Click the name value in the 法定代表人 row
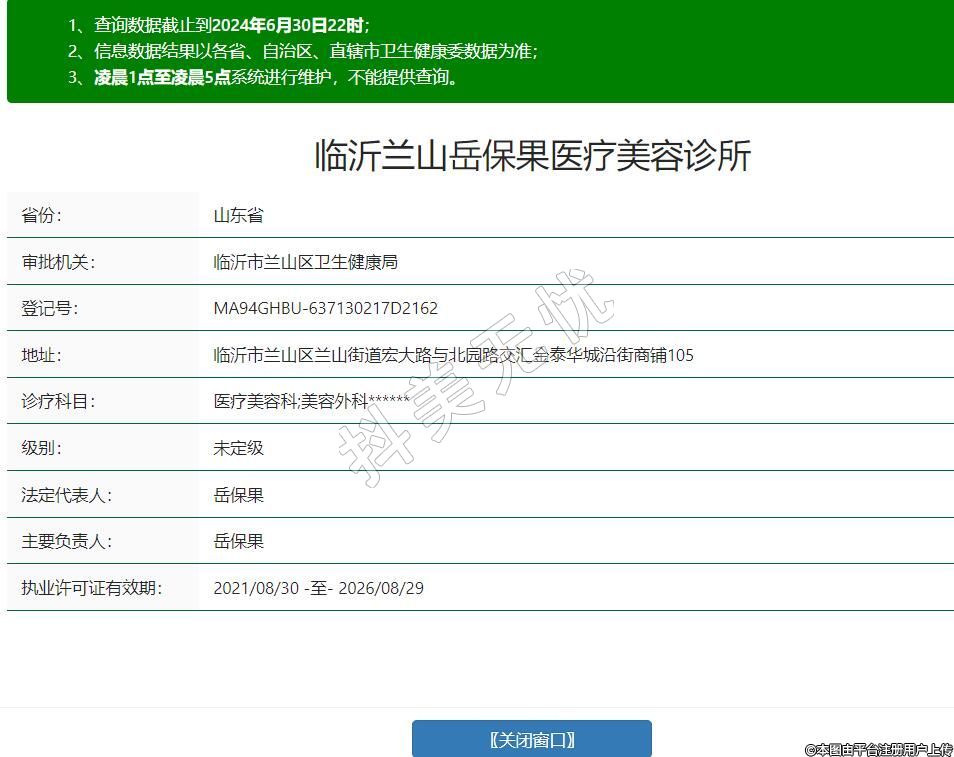Viewport: 954px width, 757px height. coord(238,495)
